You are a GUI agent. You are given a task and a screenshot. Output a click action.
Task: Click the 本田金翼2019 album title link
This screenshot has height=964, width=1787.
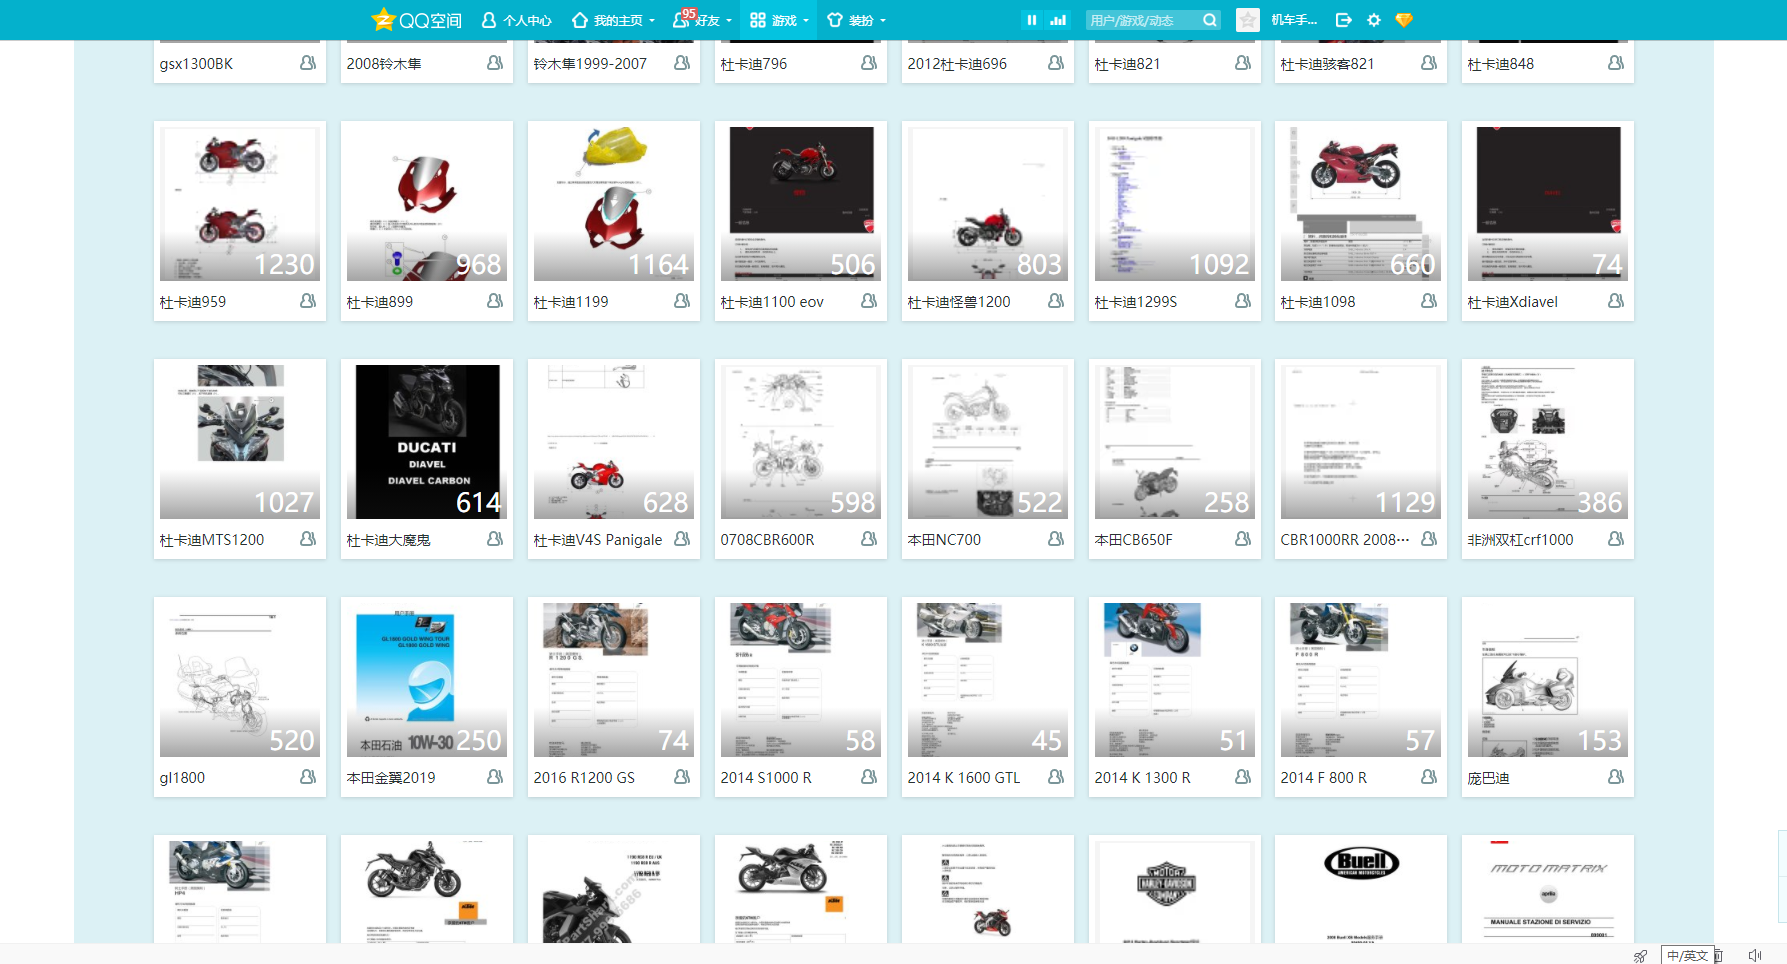coord(391,778)
